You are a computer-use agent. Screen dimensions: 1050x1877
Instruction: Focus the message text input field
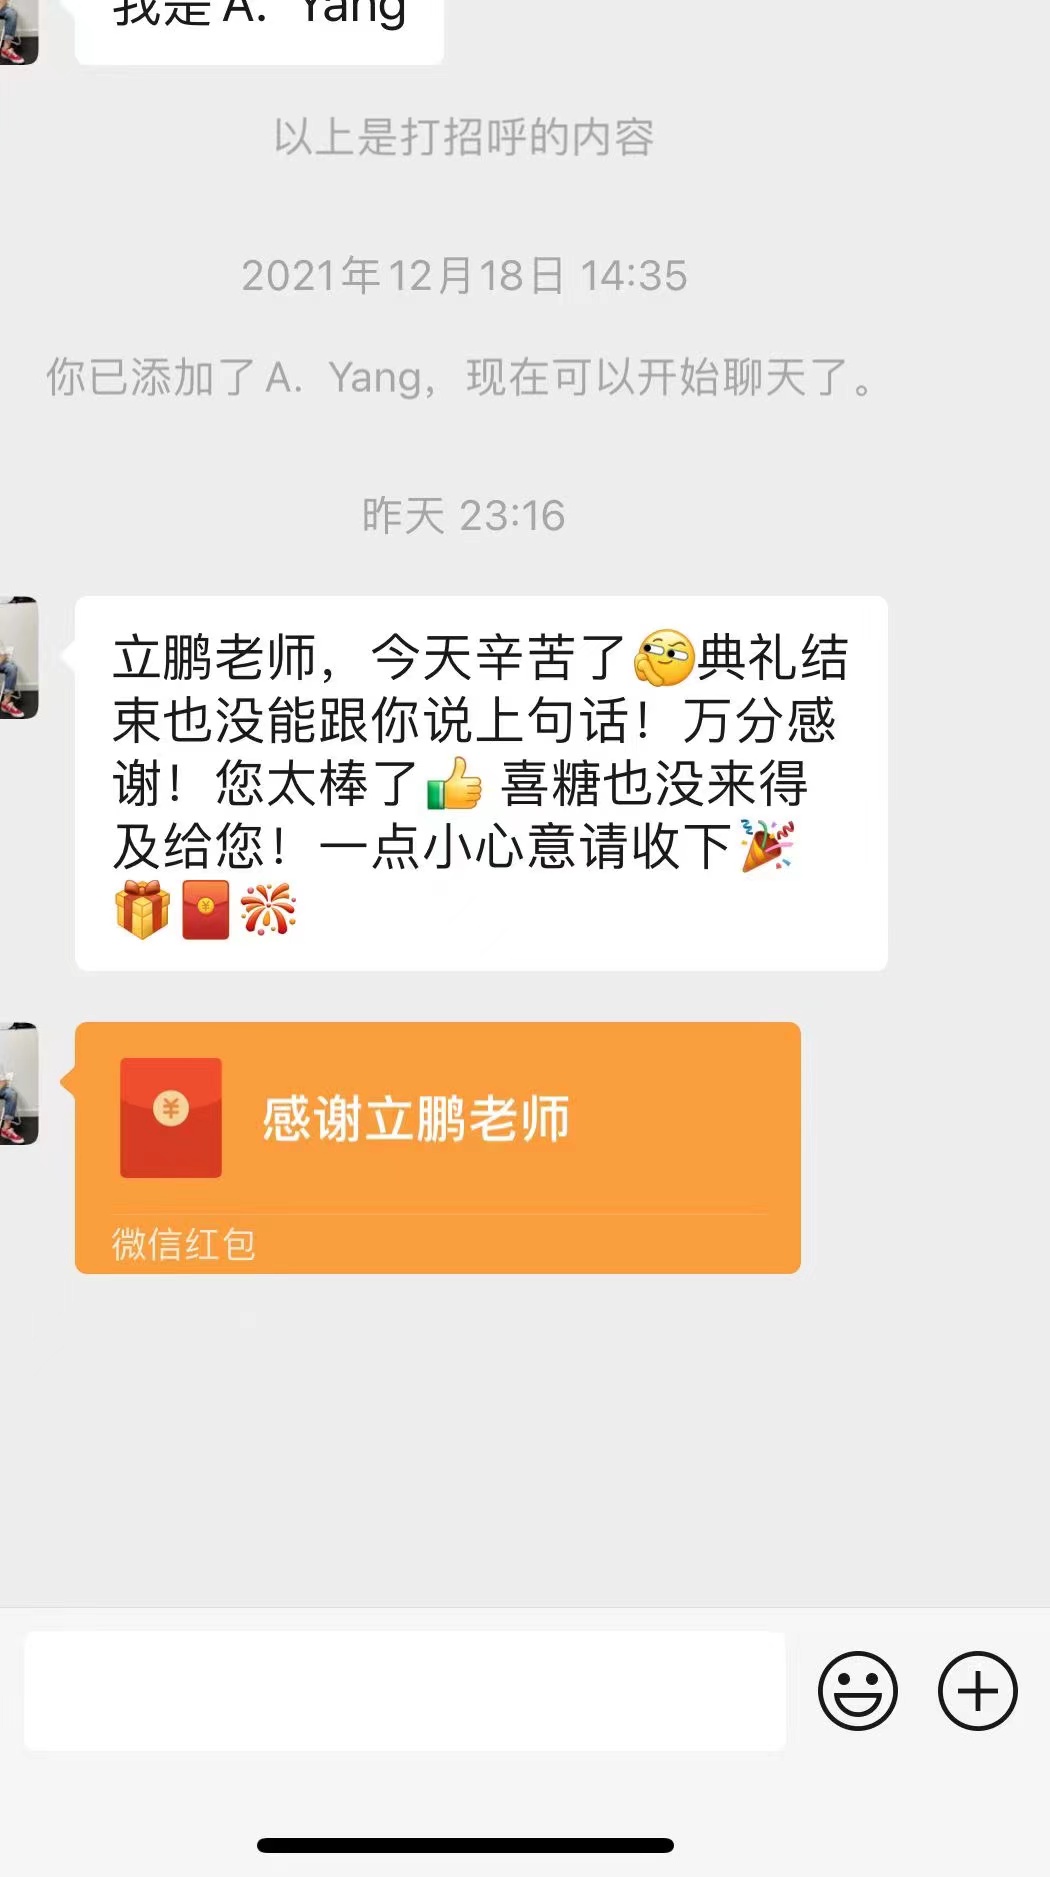click(405, 1690)
